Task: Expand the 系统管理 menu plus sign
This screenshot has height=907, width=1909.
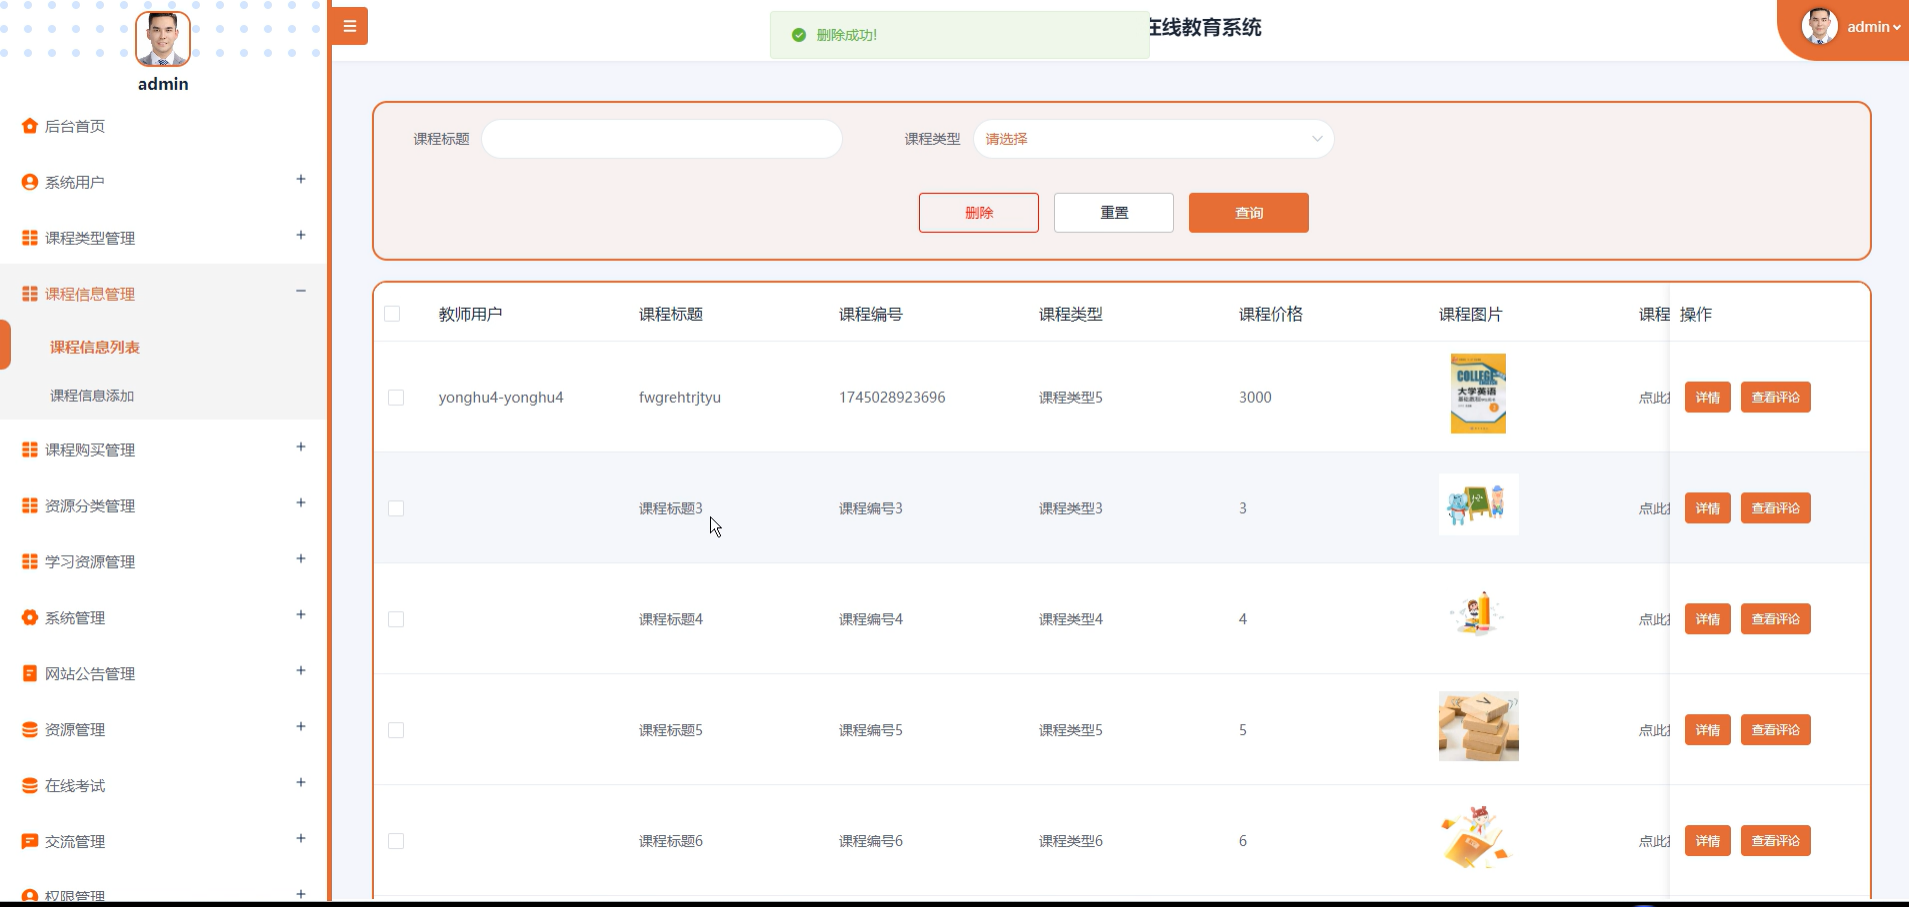Action: click(301, 615)
